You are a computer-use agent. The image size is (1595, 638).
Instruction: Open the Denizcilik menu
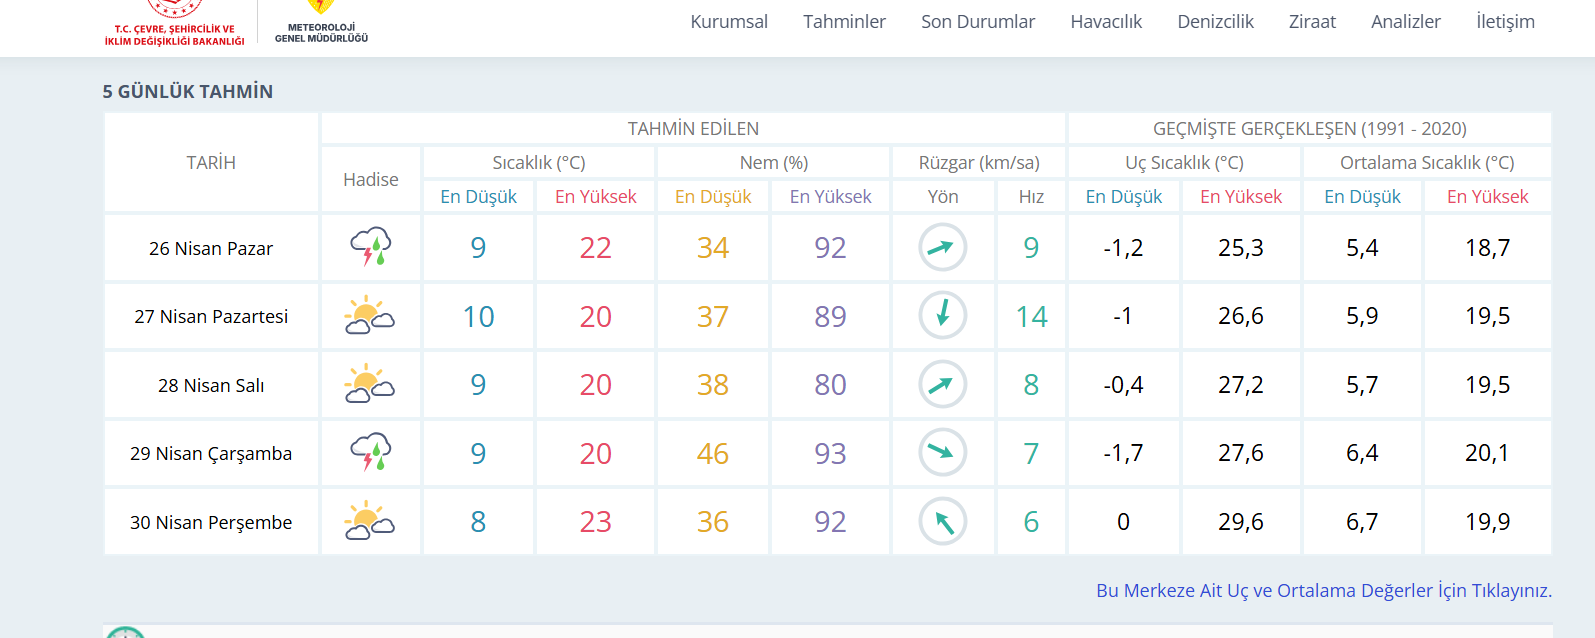1215,22
